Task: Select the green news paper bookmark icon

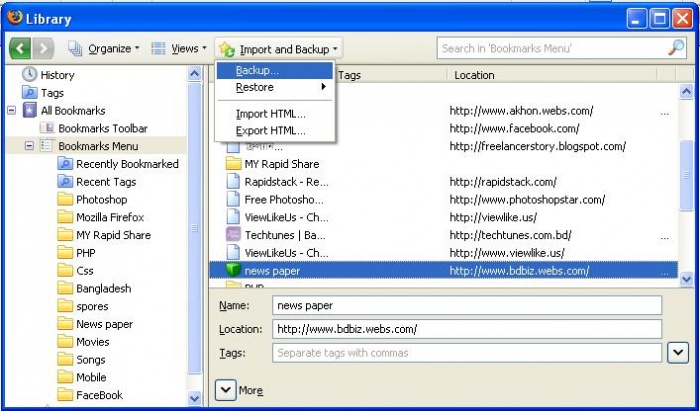Action: pyautogui.click(x=233, y=270)
